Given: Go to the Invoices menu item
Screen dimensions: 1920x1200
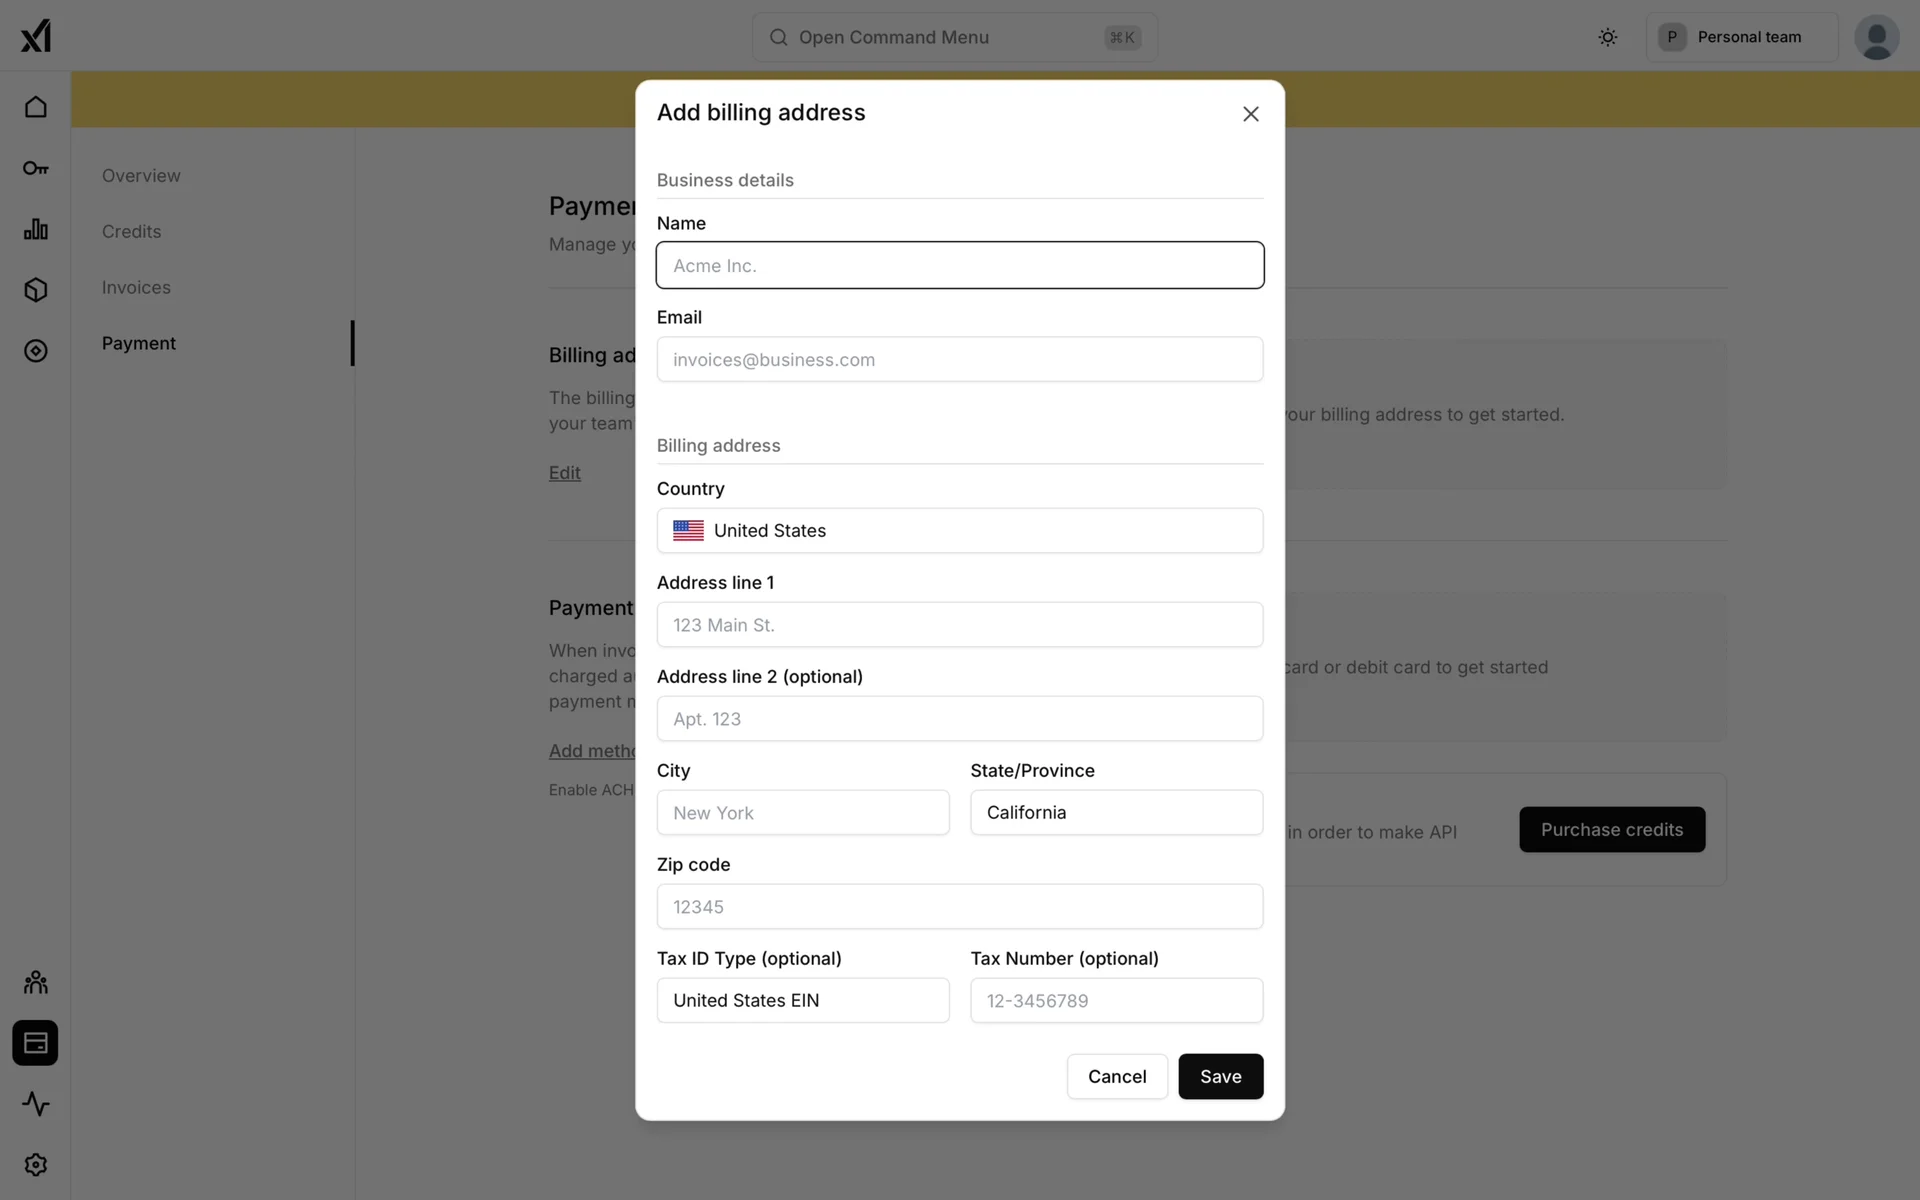Looking at the screenshot, I should click(136, 288).
